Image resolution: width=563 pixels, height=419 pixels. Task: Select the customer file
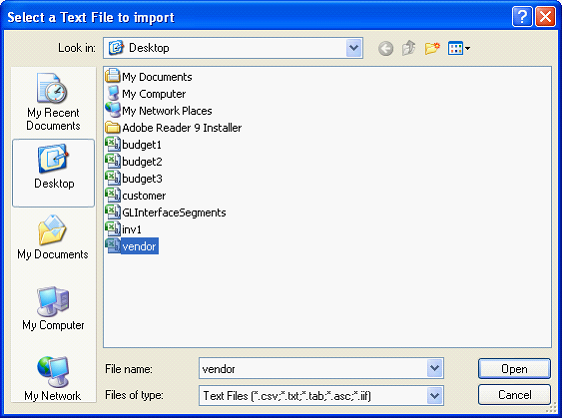[x=135, y=195]
